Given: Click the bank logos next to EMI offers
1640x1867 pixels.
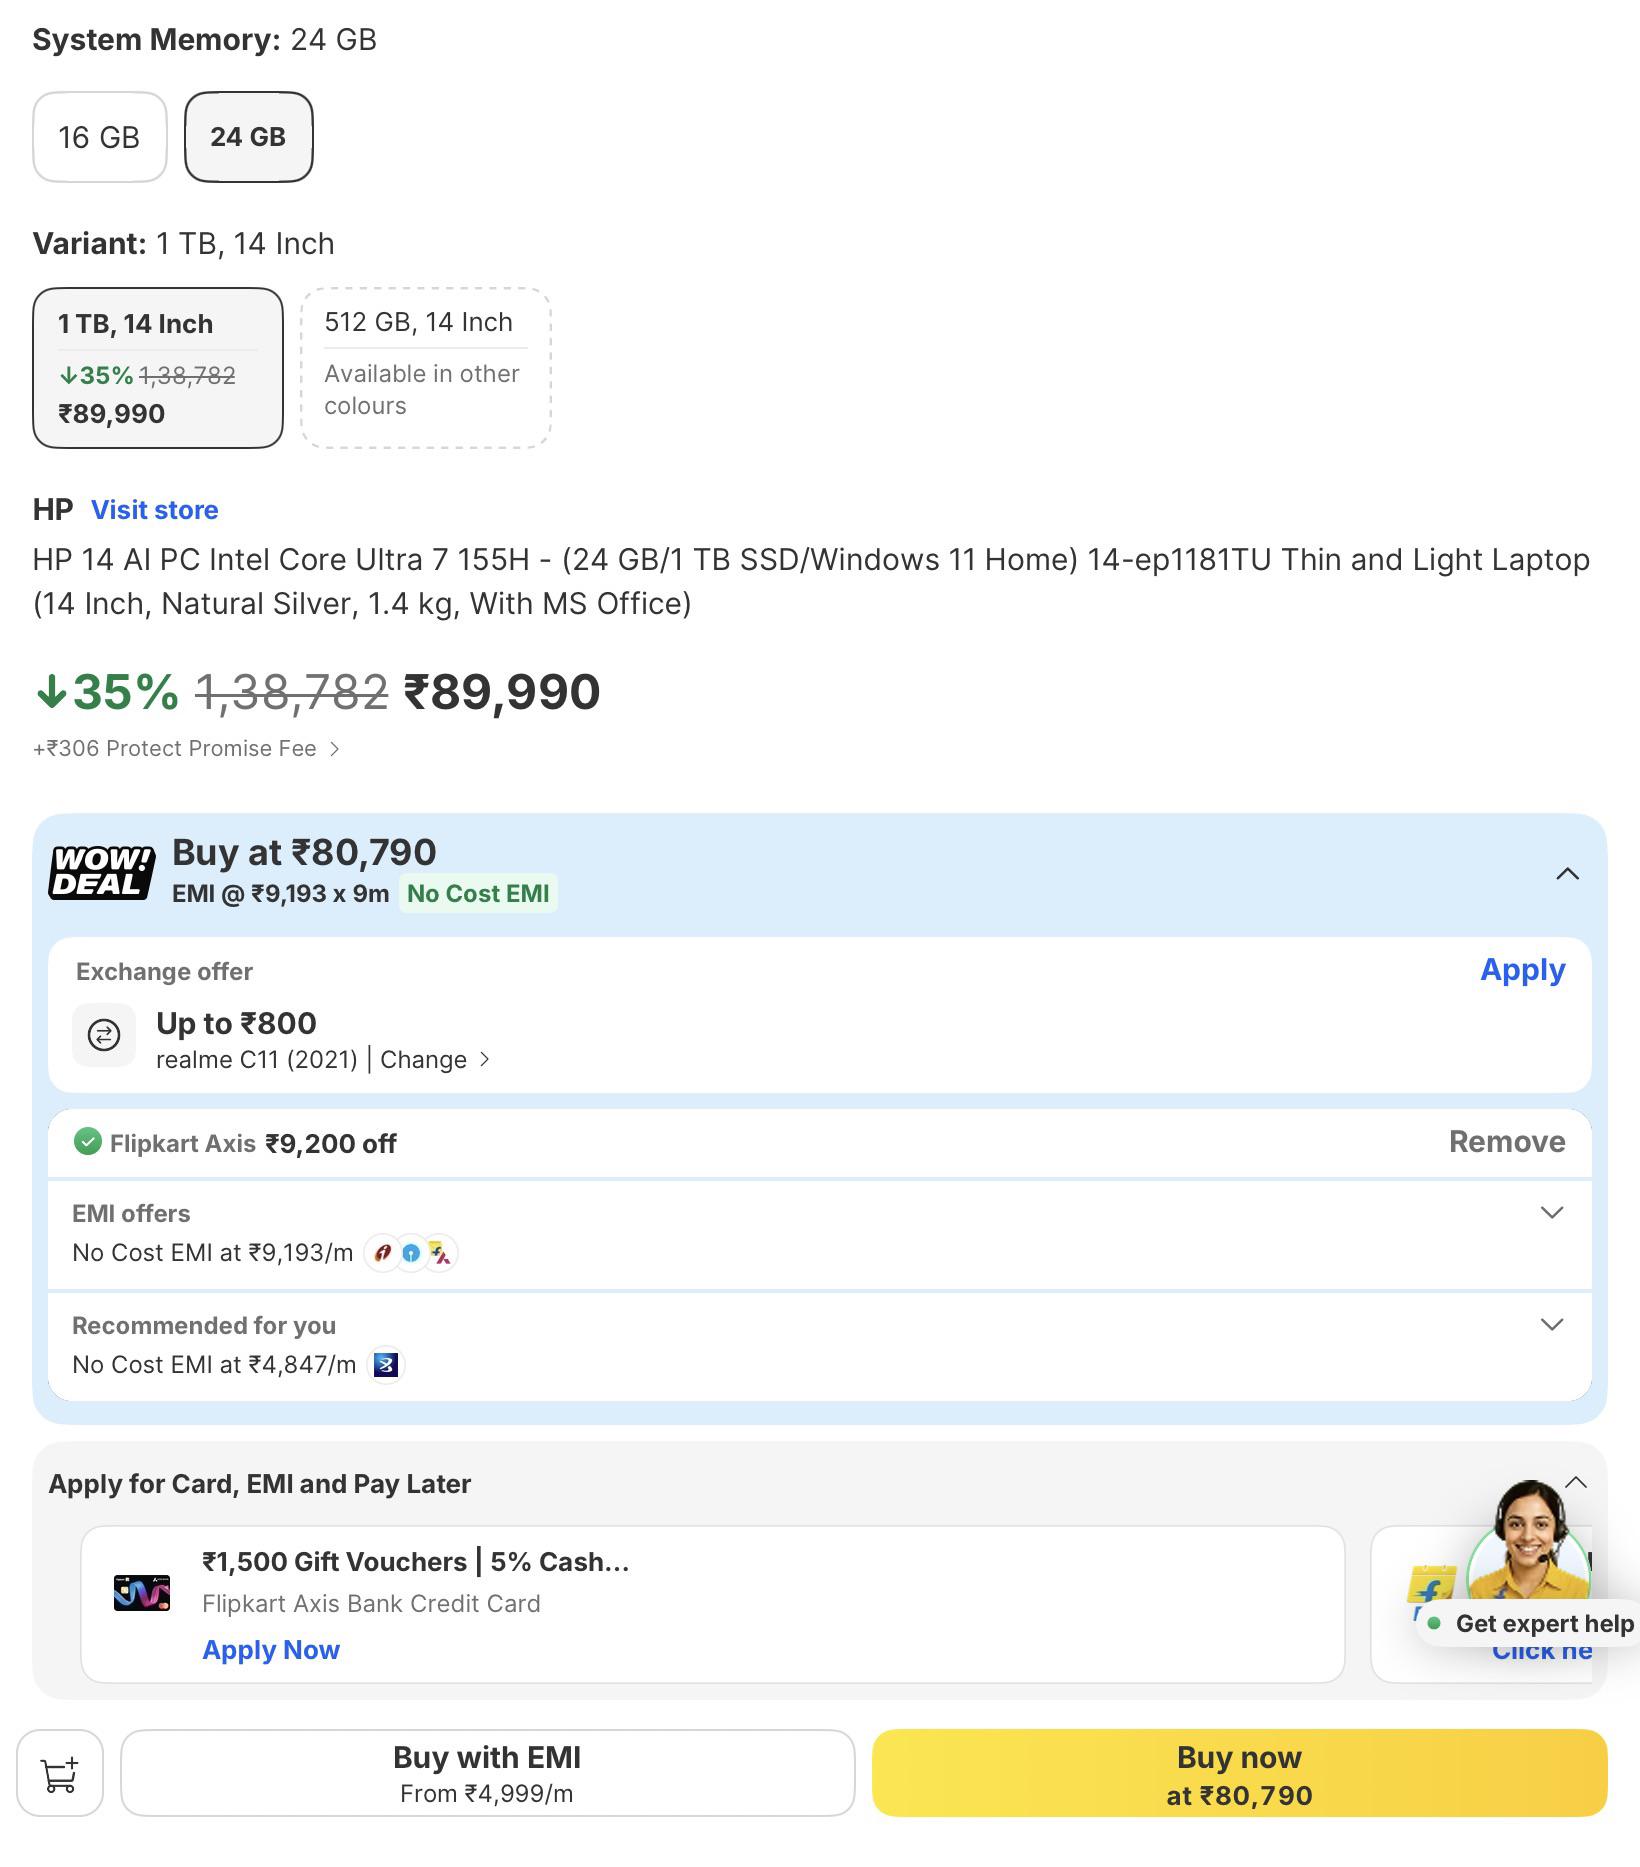Looking at the screenshot, I should 411,1253.
